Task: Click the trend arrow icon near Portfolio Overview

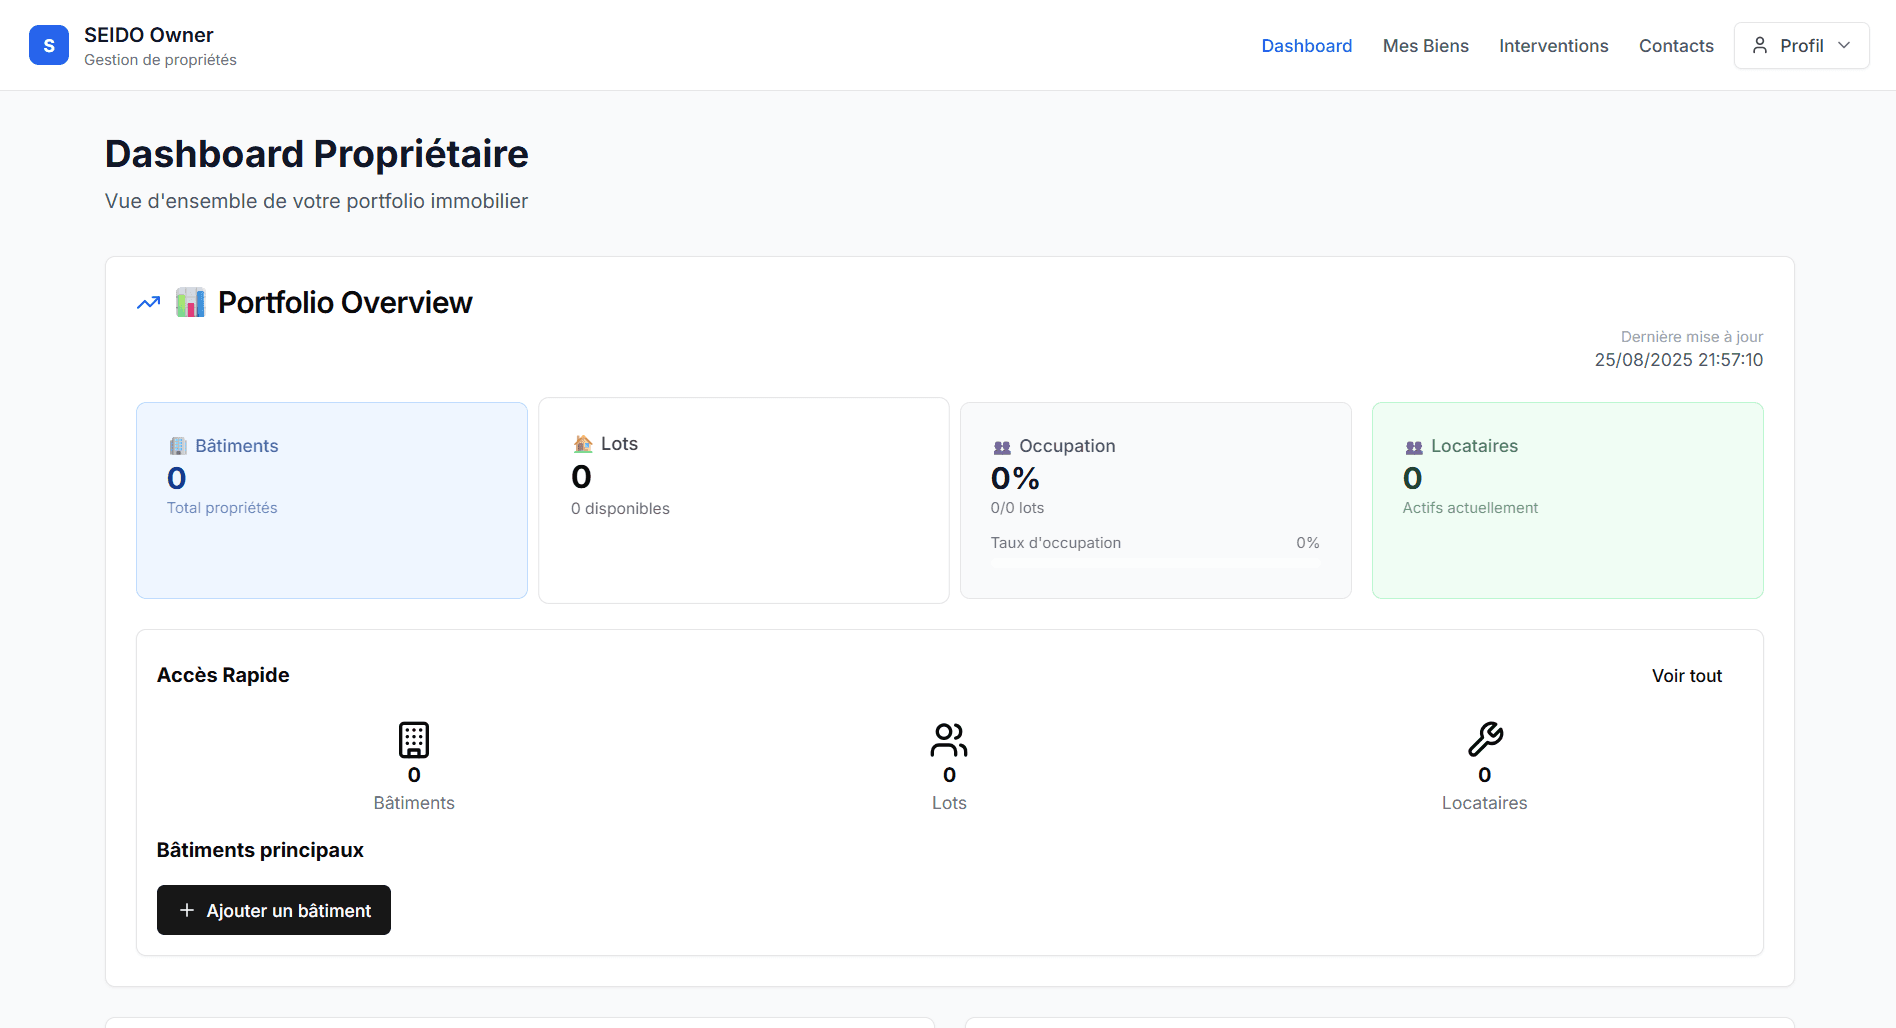Action: click(x=147, y=302)
